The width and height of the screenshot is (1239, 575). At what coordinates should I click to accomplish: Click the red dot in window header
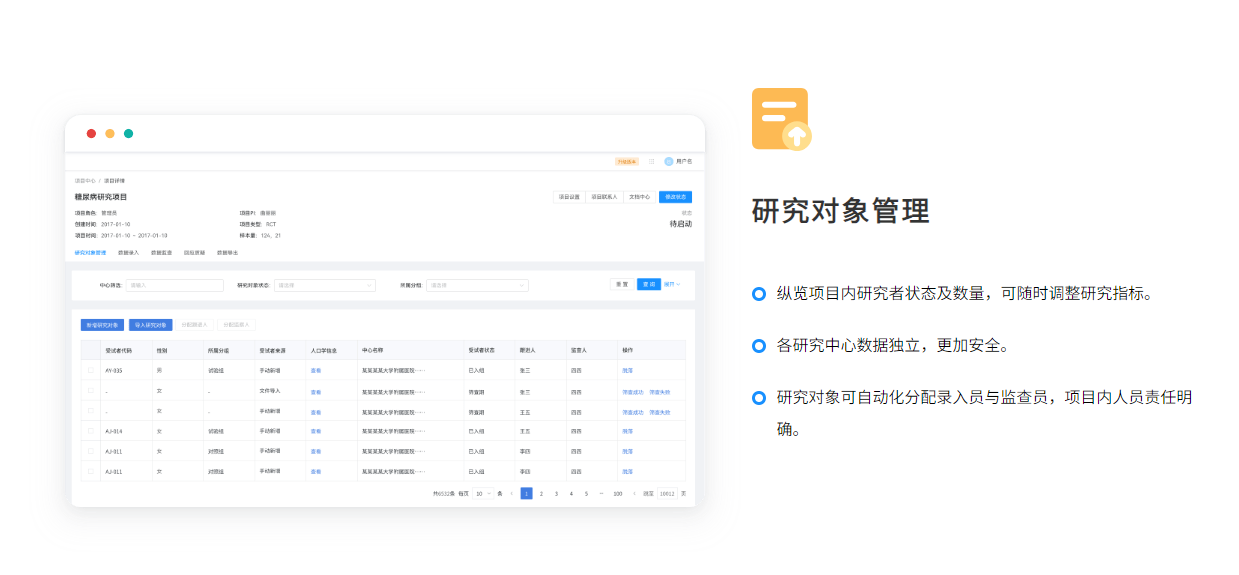click(x=91, y=133)
